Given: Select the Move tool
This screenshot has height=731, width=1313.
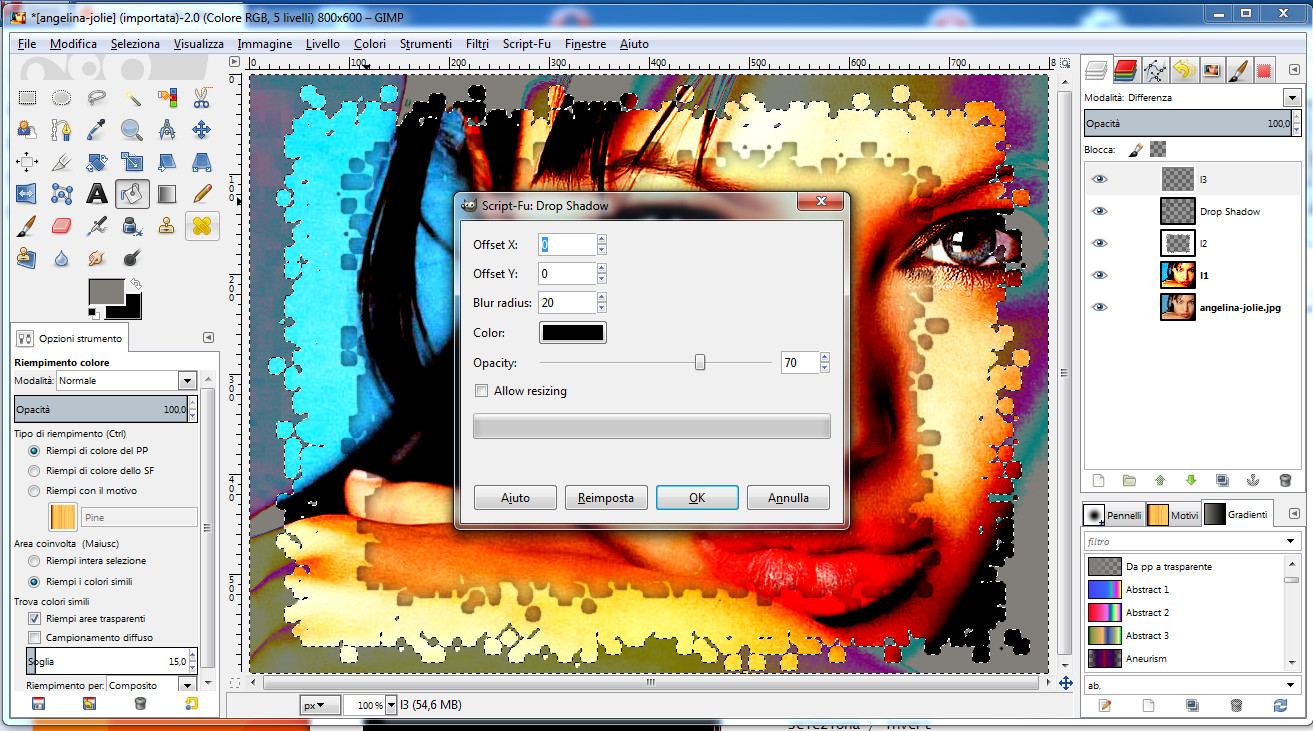Looking at the screenshot, I should pyautogui.click(x=201, y=129).
